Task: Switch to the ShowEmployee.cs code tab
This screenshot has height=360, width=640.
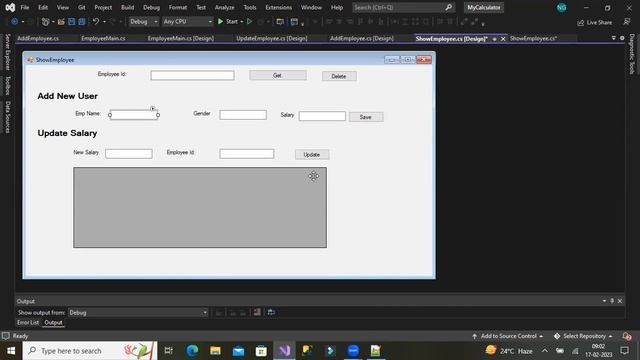Action: (533, 38)
